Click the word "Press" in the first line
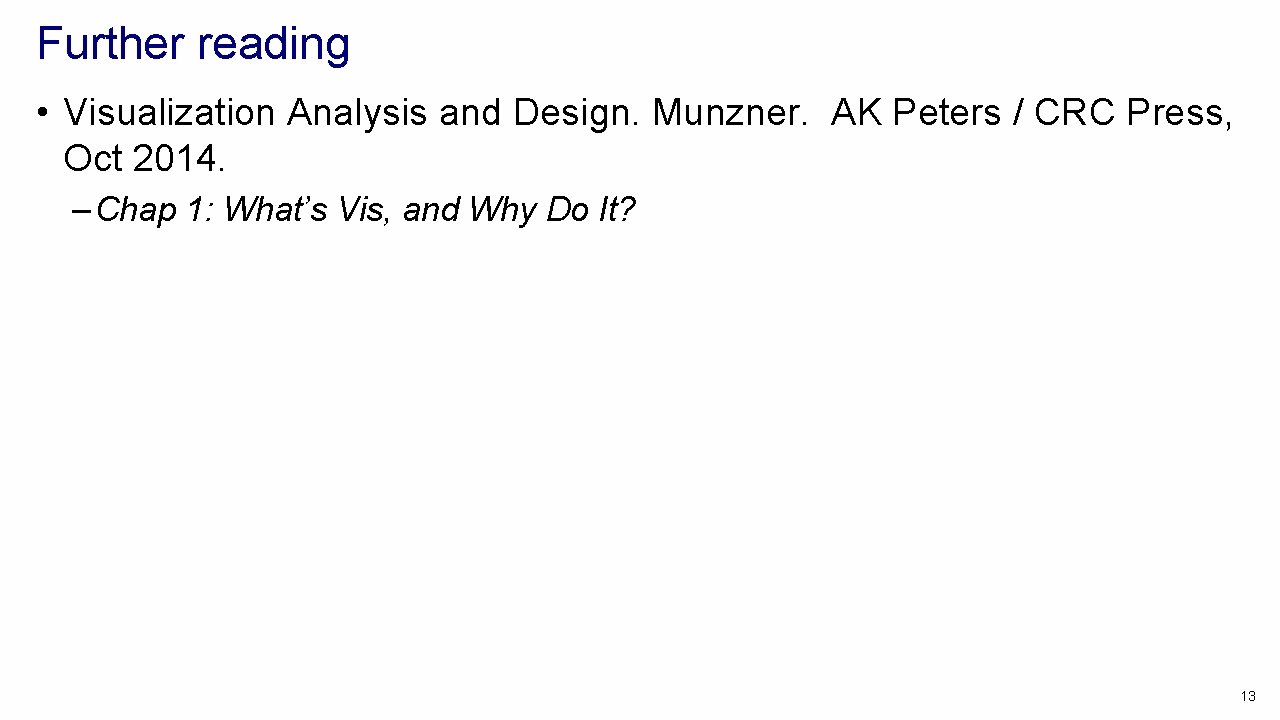Viewport: 1280px width, 720px height. tap(1177, 113)
